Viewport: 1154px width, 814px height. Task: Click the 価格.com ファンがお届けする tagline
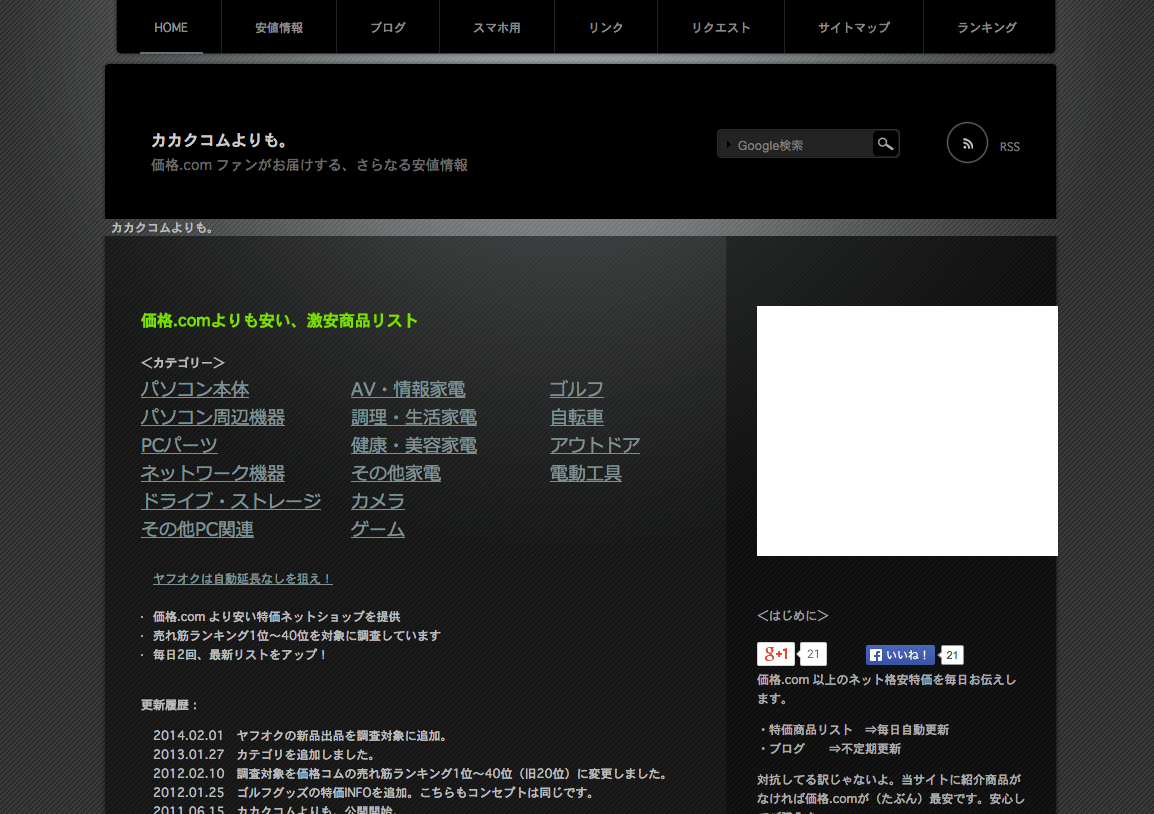[309, 165]
